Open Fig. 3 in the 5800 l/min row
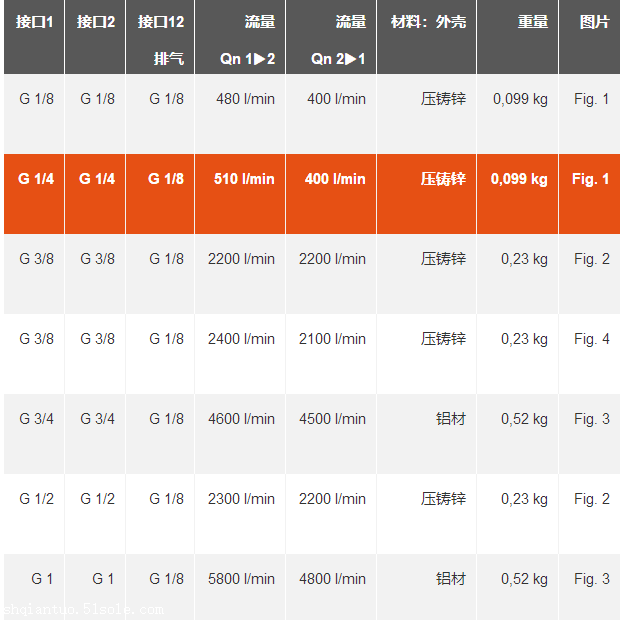Screen dimensions: 620x620 [591, 579]
